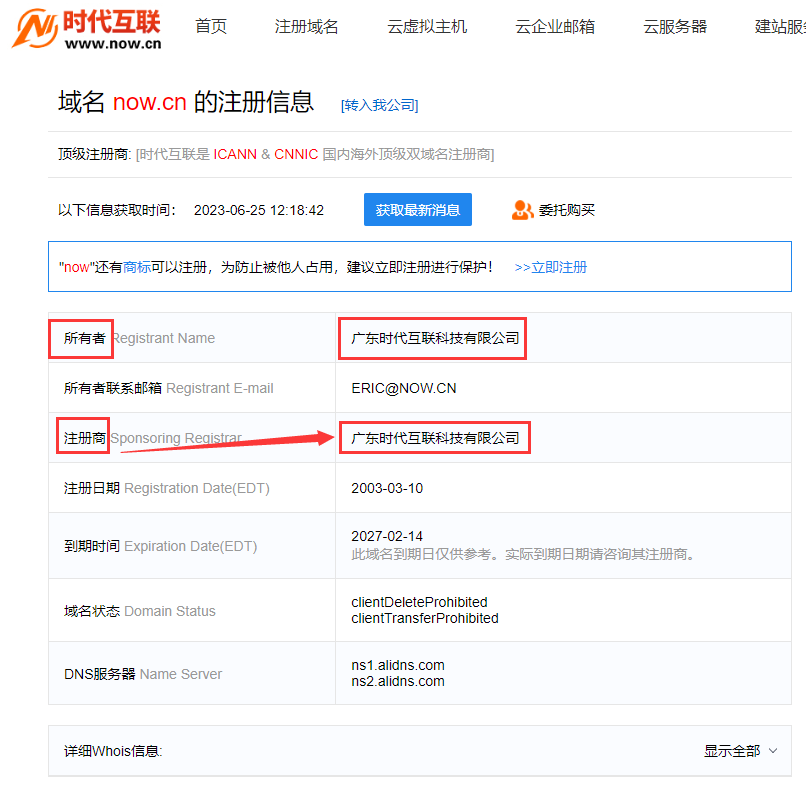
Task: Click the DNS服务器 Name Server label
Action: (x=143, y=674)
